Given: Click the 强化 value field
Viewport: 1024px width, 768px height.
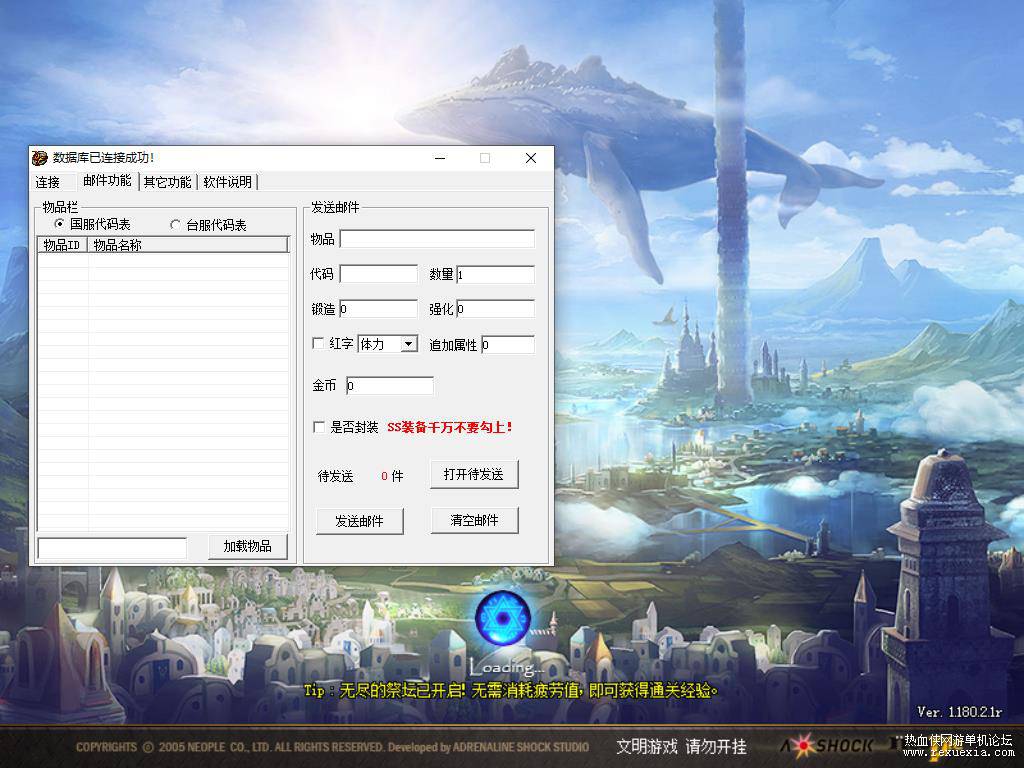Looking at the screenshot, I should pyautogui.click(x=496, y=309).
